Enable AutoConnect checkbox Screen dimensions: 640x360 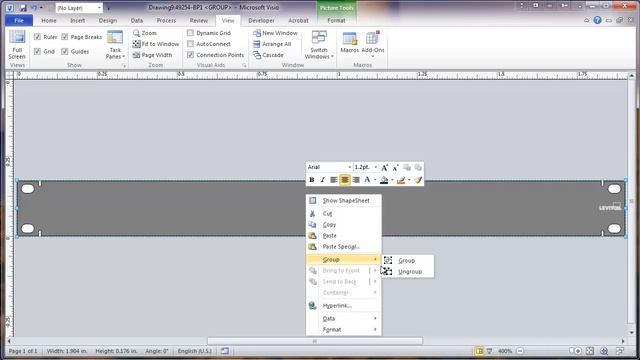(190, 44)
